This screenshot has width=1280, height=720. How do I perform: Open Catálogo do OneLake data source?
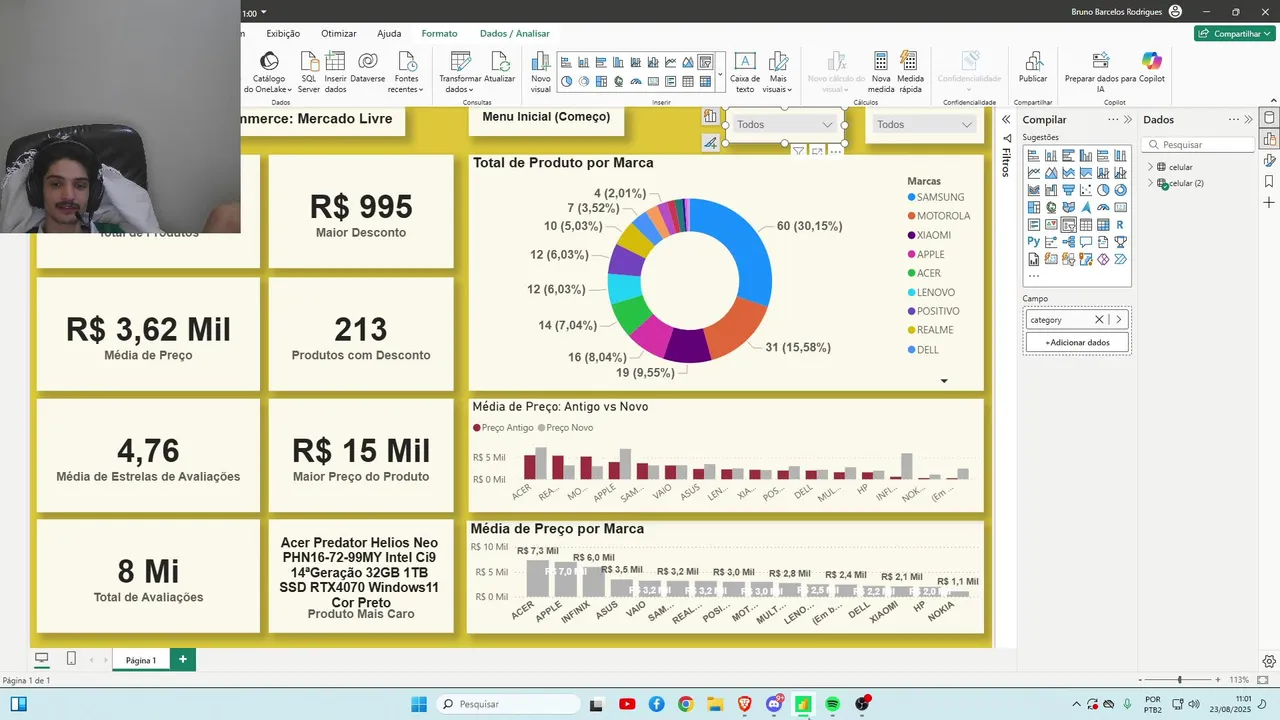pyautogui.click(x=268, y=72)
